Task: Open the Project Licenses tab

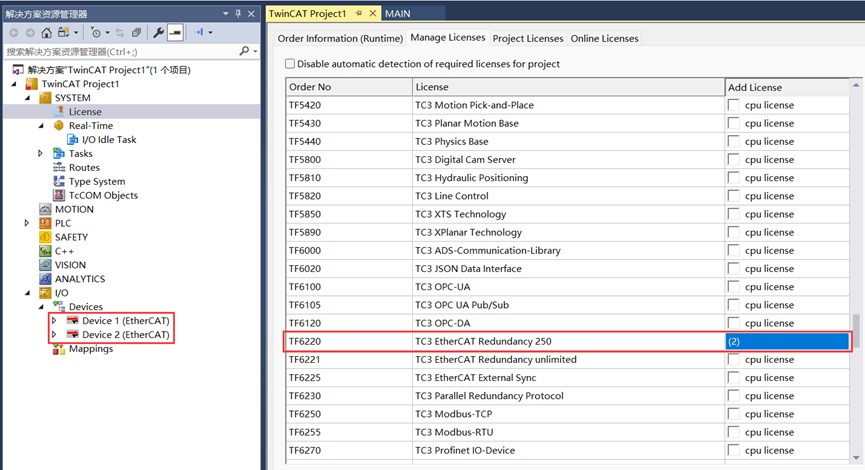Action: (528, 38)
